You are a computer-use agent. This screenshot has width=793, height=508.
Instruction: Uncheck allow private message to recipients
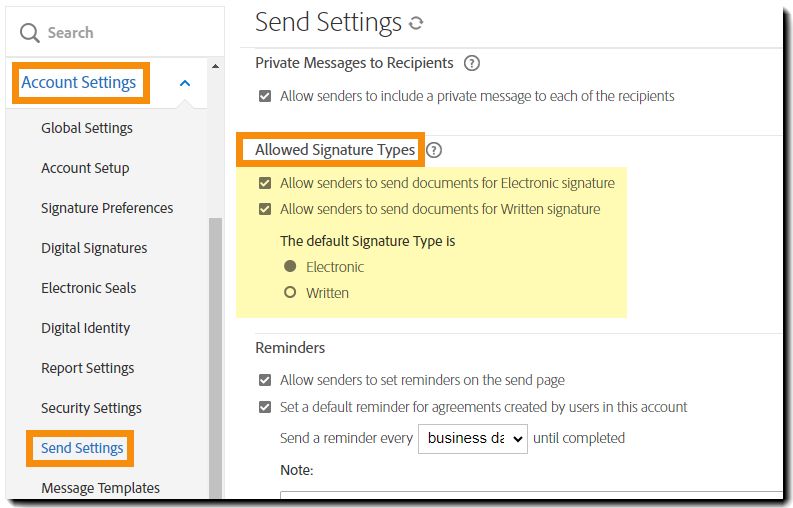pos(265,96)
